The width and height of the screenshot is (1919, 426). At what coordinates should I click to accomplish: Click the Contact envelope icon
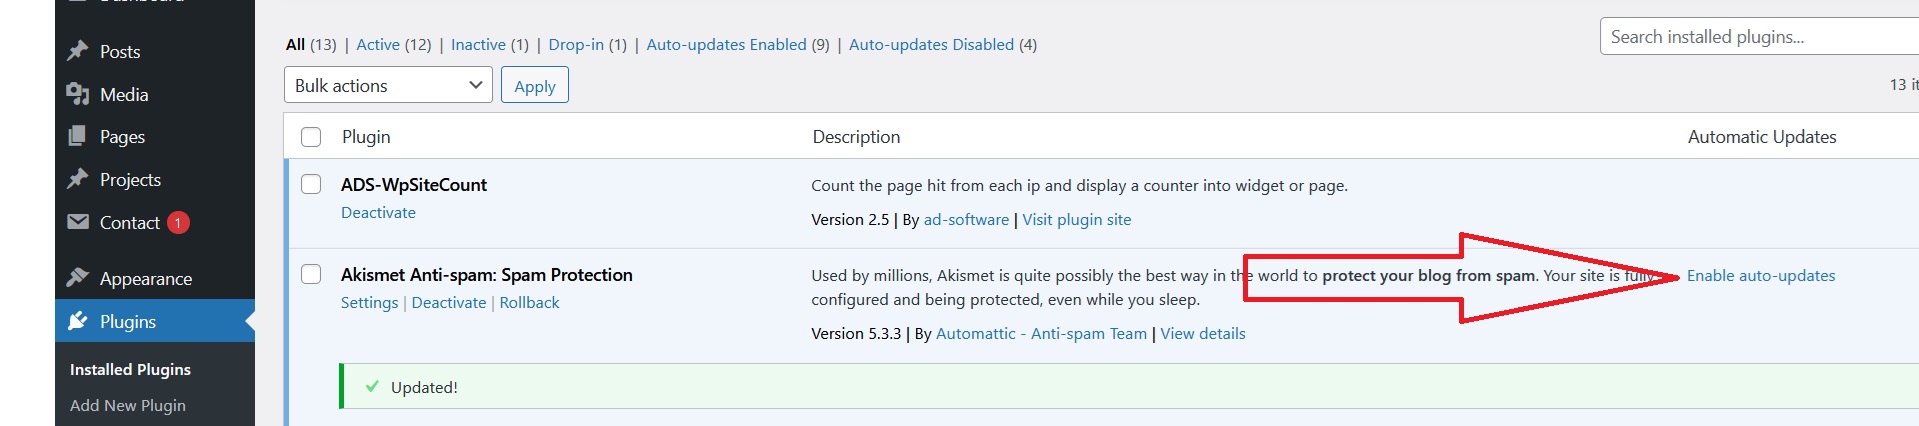click(78, 222)
